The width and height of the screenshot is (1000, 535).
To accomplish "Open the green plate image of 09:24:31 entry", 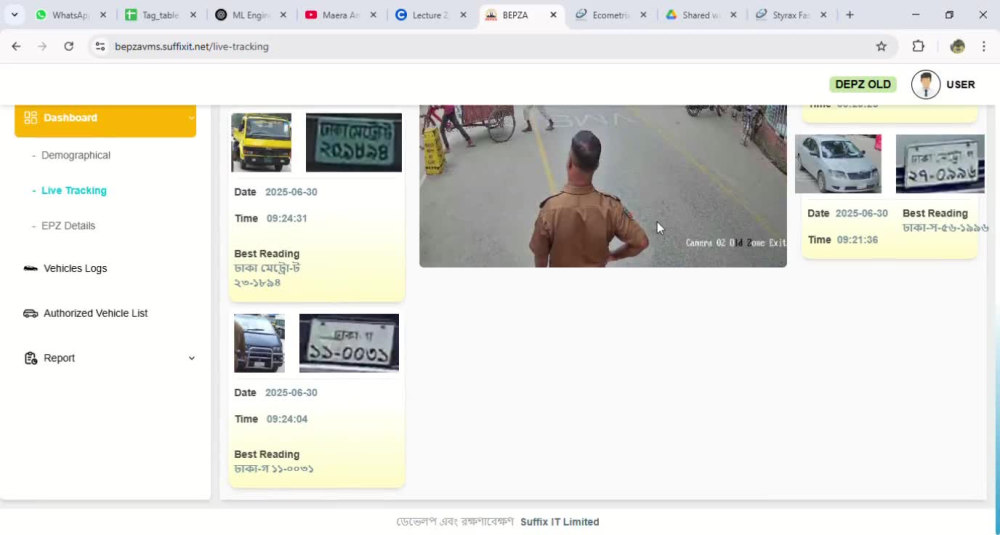I will tap(354, 142).
